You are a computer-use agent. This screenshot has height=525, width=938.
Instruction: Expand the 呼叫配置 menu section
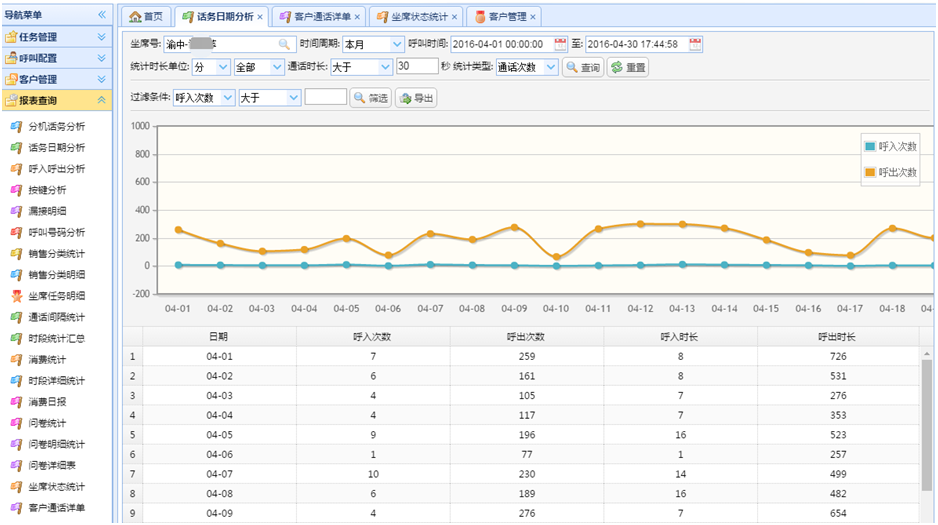101,58
